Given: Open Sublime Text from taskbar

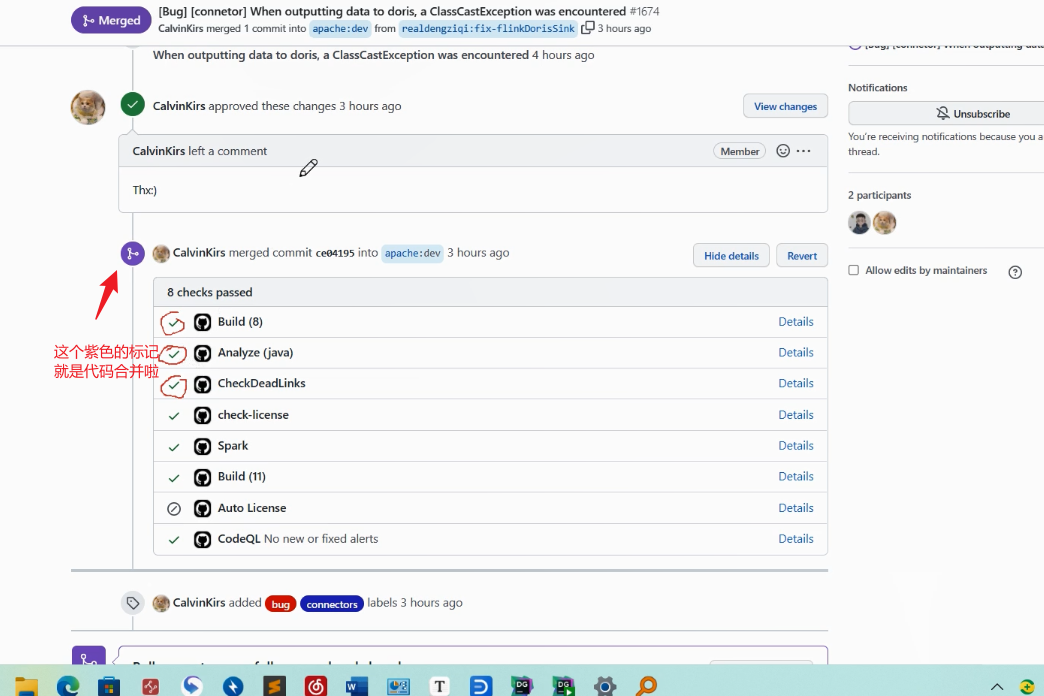Looking at the screenshot, I should 274,686.
